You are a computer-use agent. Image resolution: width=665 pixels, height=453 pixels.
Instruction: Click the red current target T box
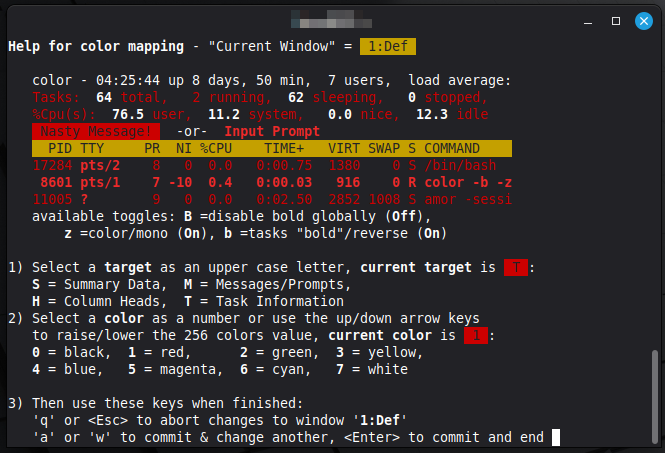pos(516,268)
